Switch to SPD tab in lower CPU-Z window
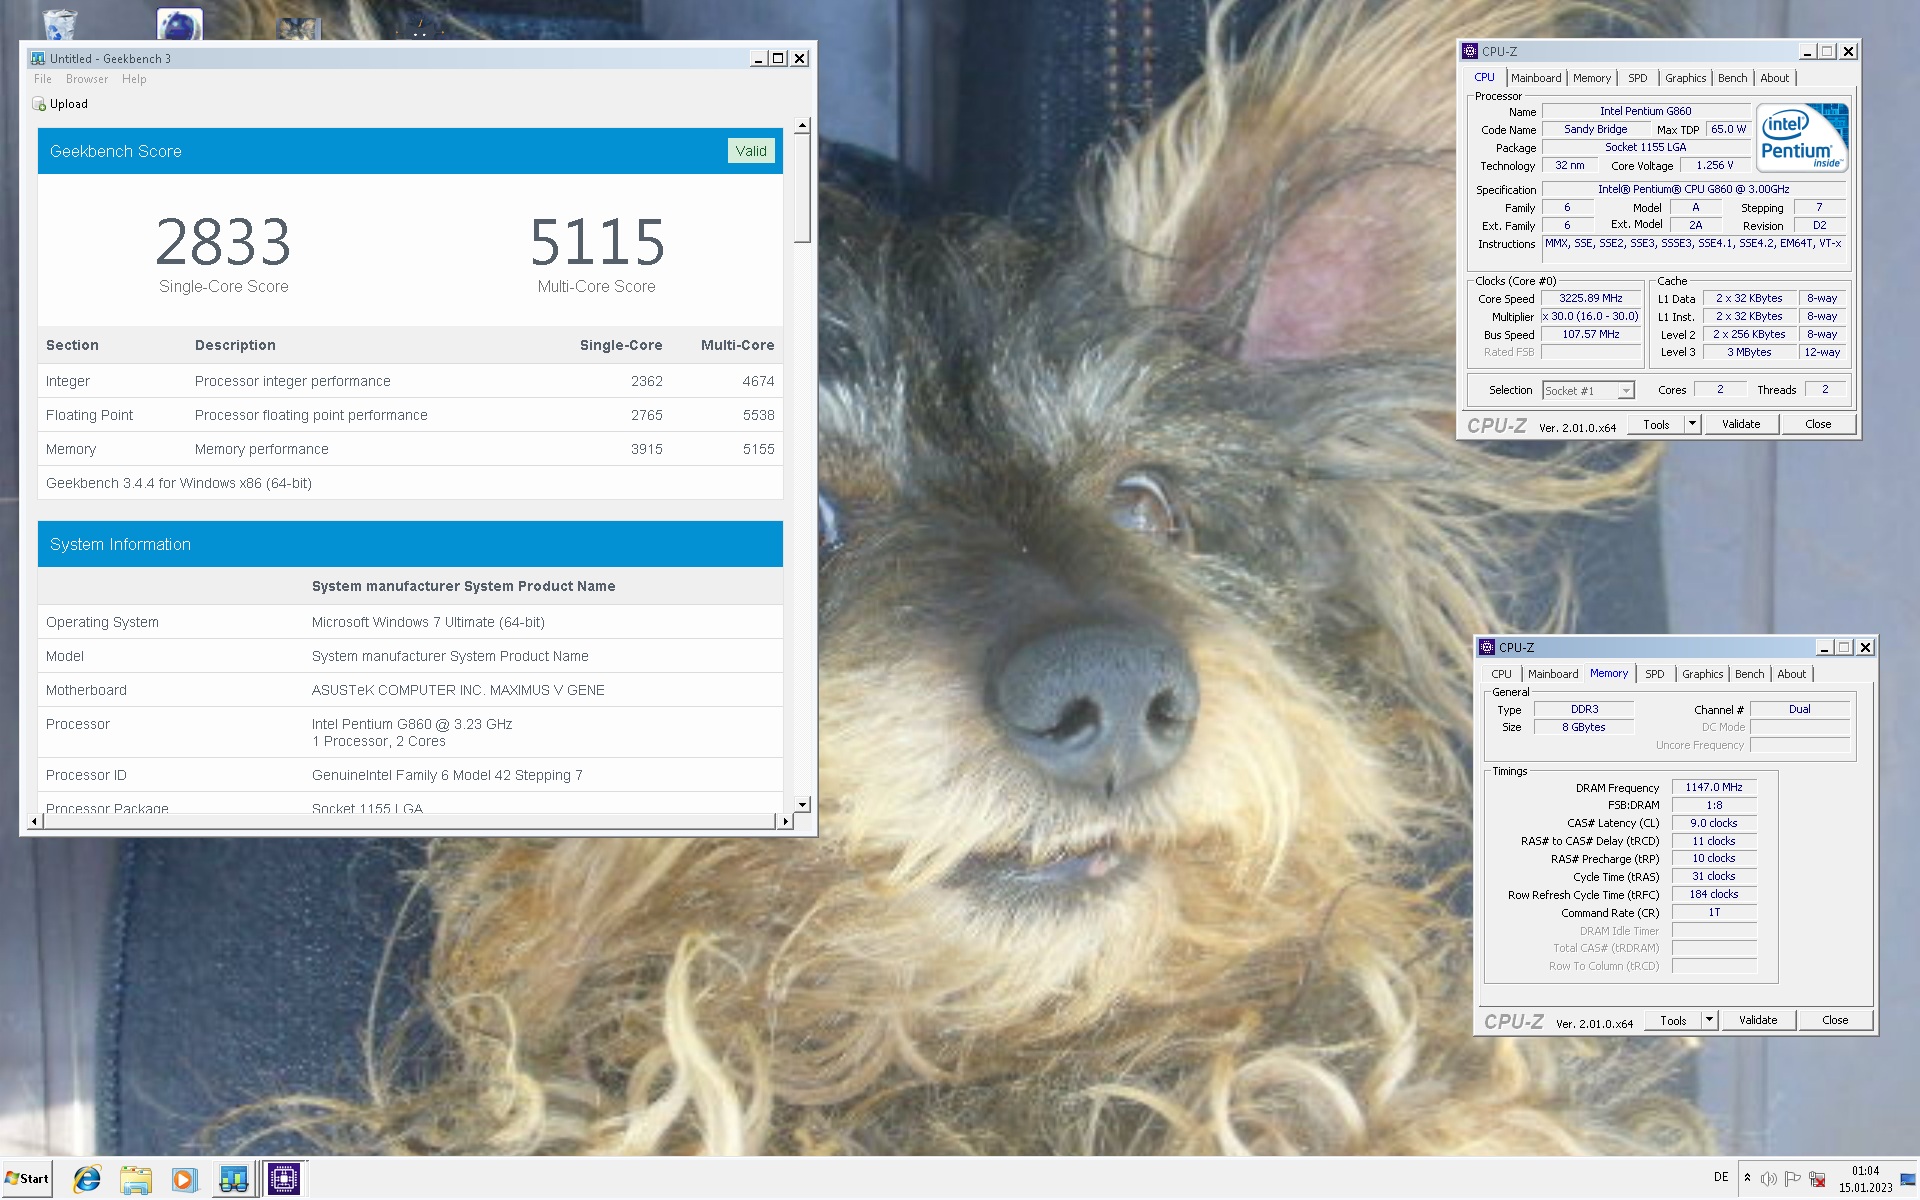Image resolution: width=1920 pixels, height=1200 pixels. (1654, 674)
